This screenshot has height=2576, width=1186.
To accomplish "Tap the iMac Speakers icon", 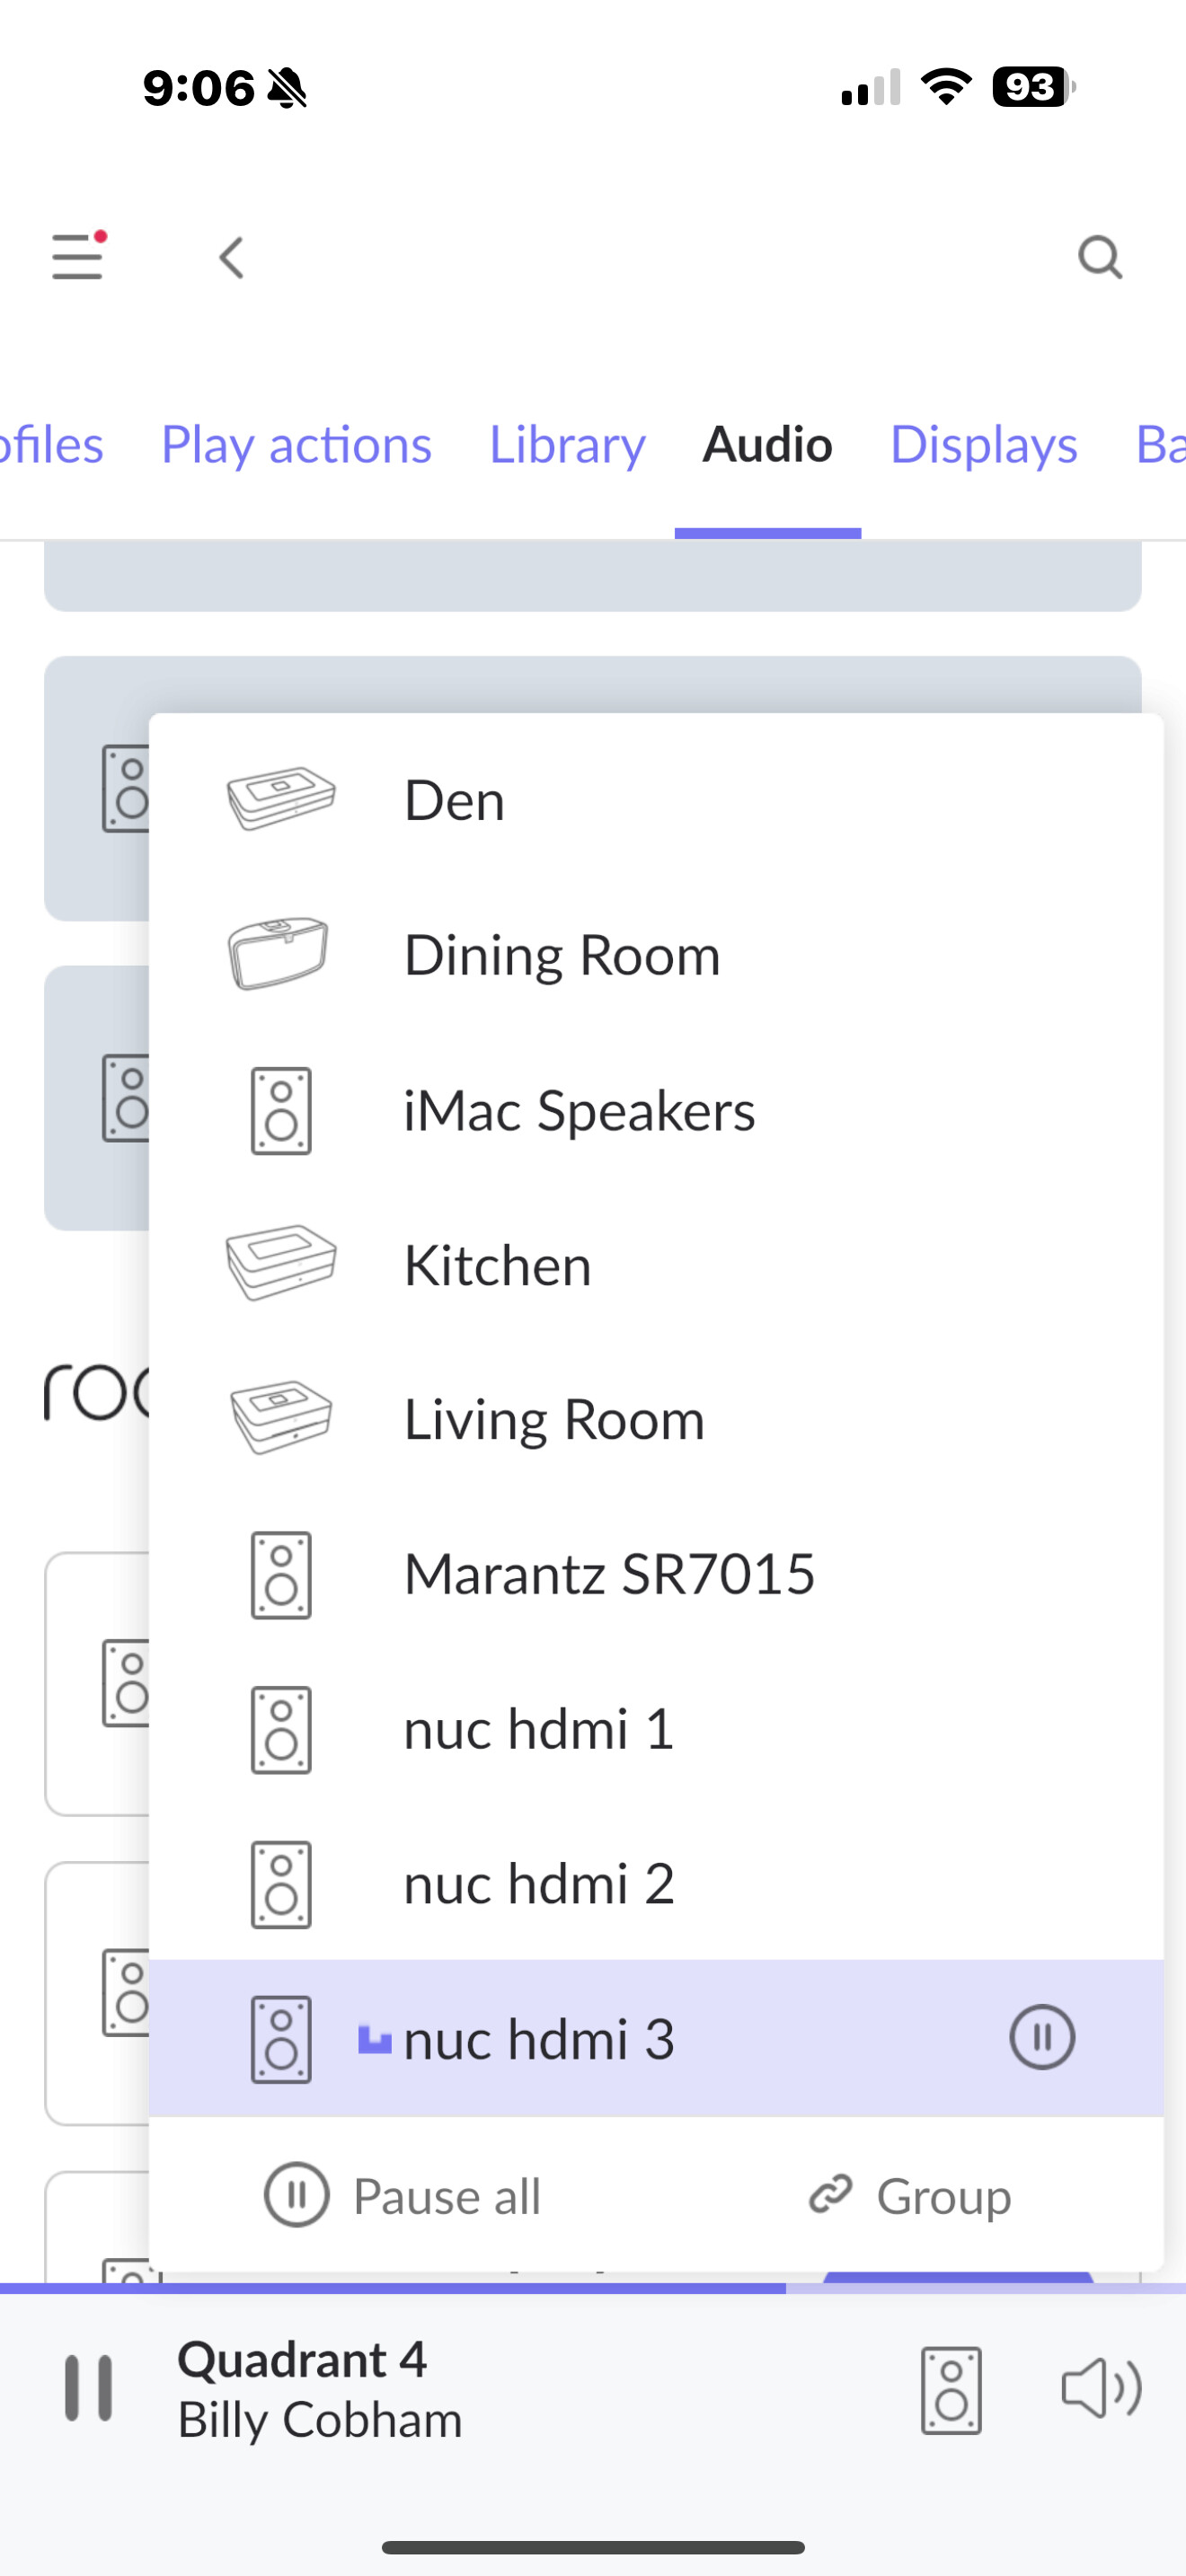I will (x=281, y=1111).
